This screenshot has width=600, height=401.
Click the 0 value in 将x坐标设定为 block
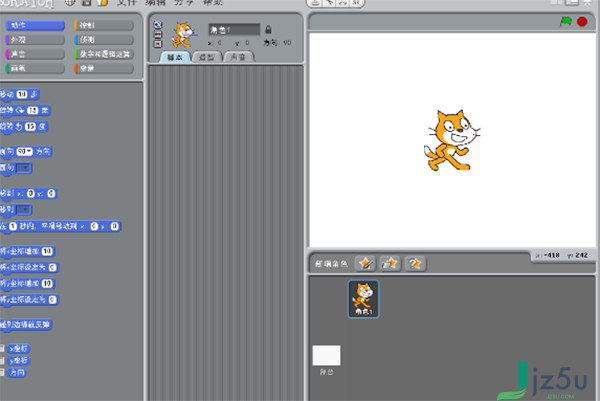click(52, 267)
